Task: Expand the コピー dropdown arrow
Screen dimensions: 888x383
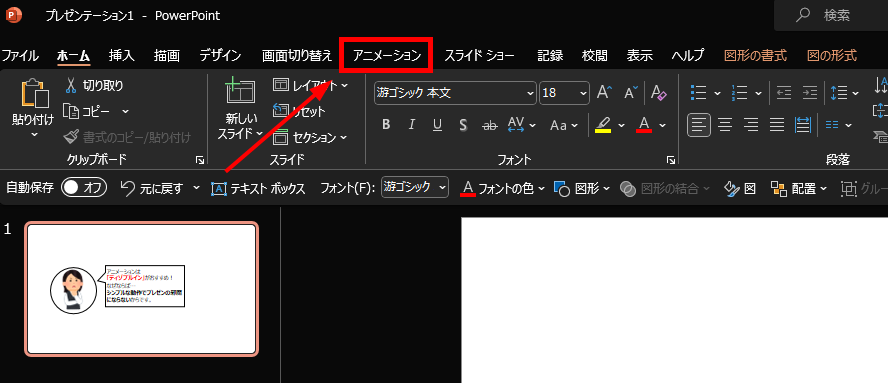Action: click(x=125, y=111)
